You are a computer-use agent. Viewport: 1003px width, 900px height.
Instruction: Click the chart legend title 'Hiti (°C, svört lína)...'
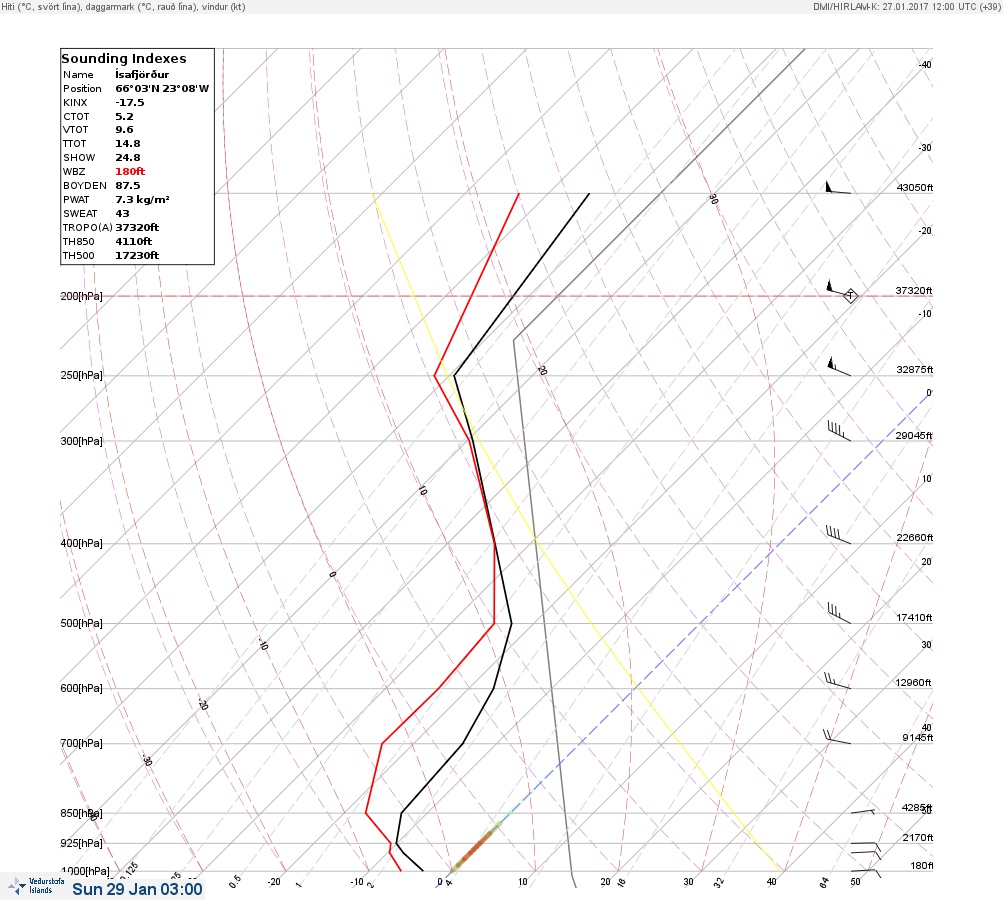[123, 6]
